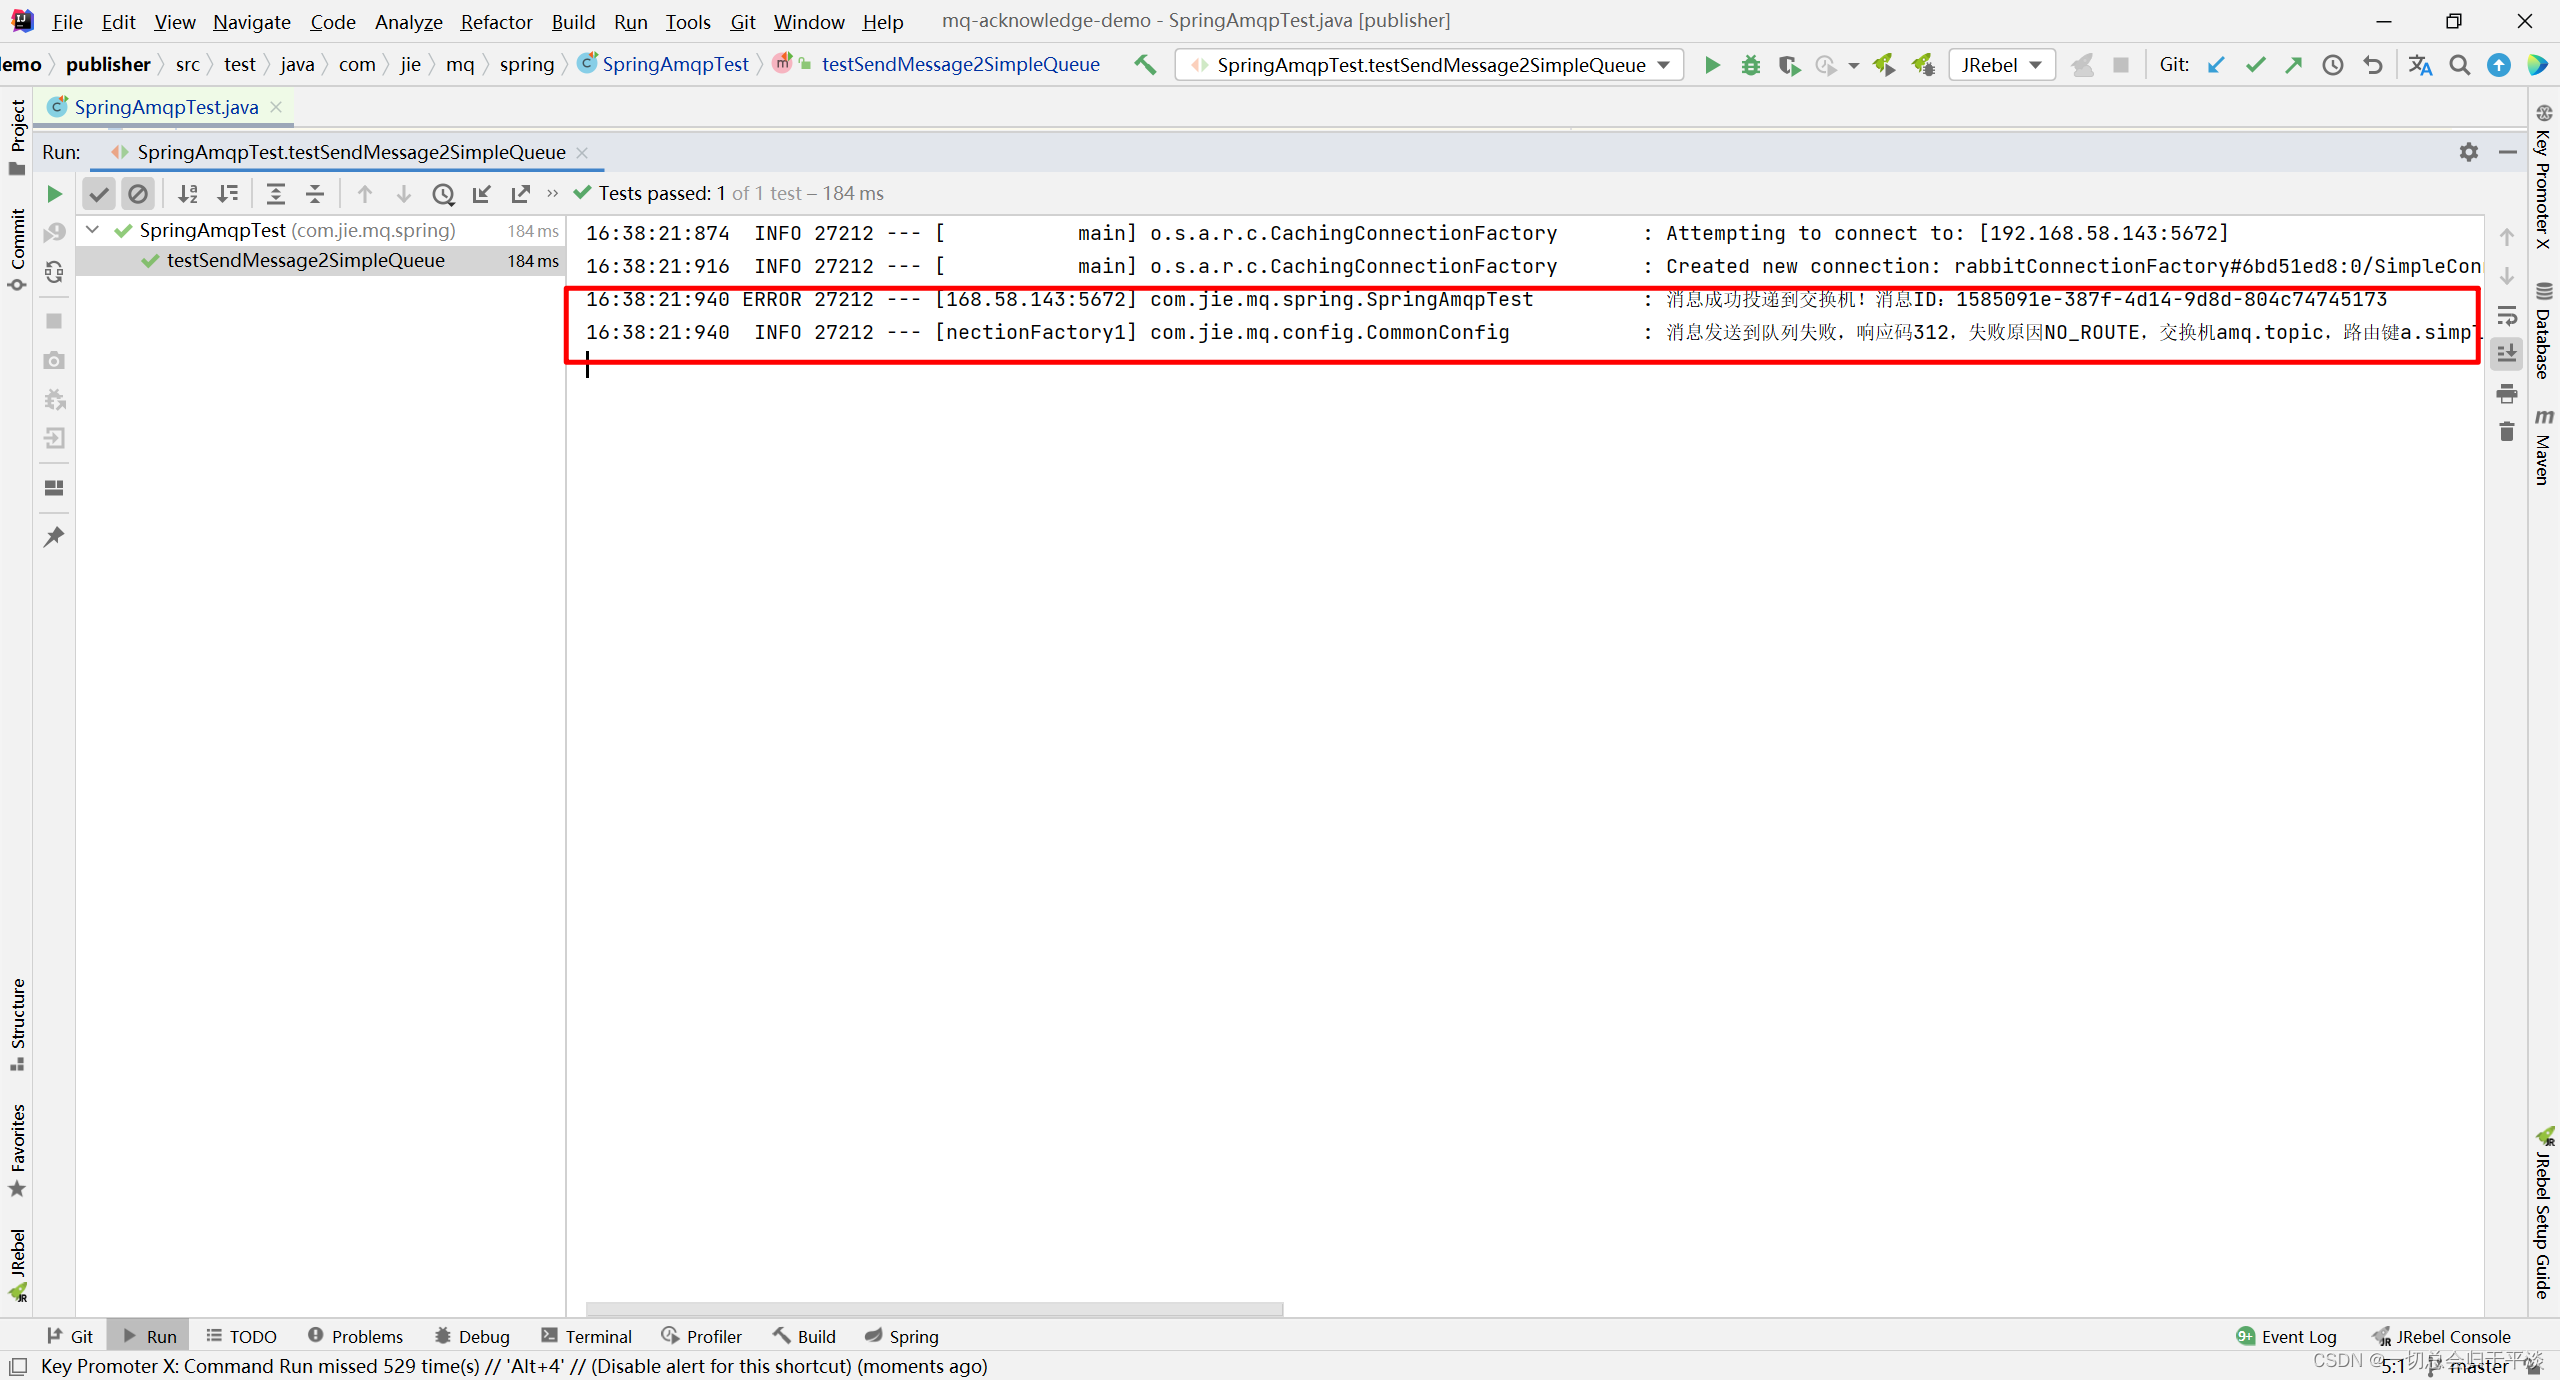
Task: Open test history clock icon
Action: point(443,193)
